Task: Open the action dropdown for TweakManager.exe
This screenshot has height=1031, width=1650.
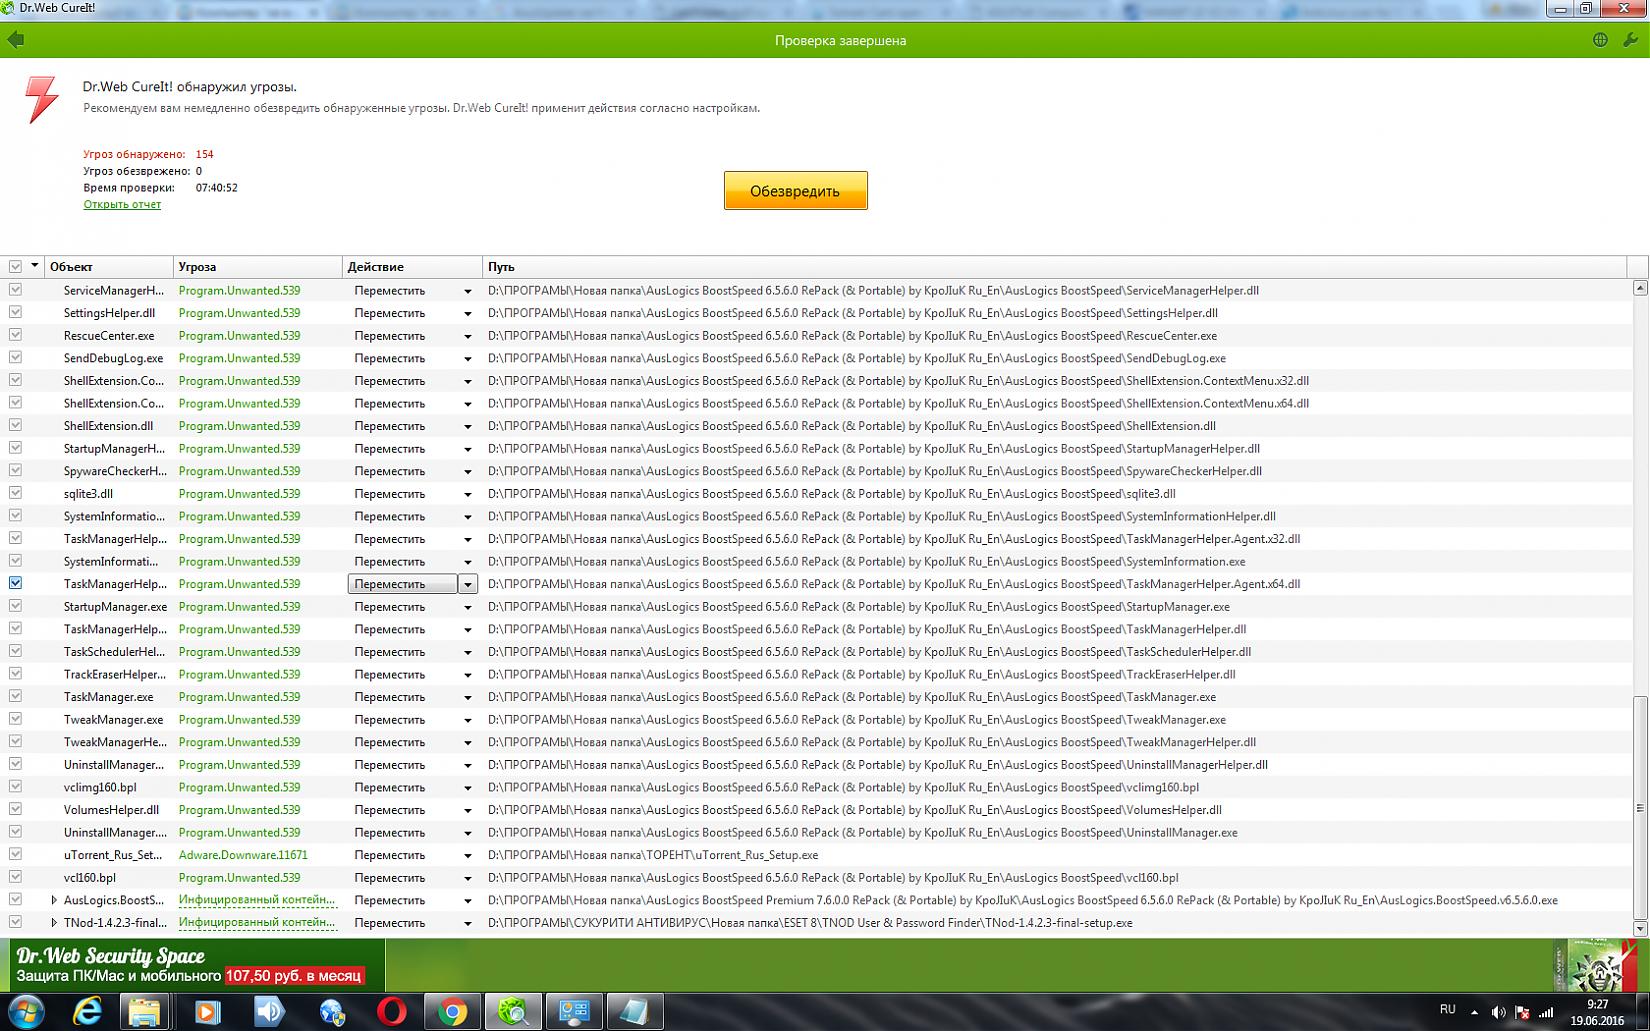Action: [x=467, y=720]
